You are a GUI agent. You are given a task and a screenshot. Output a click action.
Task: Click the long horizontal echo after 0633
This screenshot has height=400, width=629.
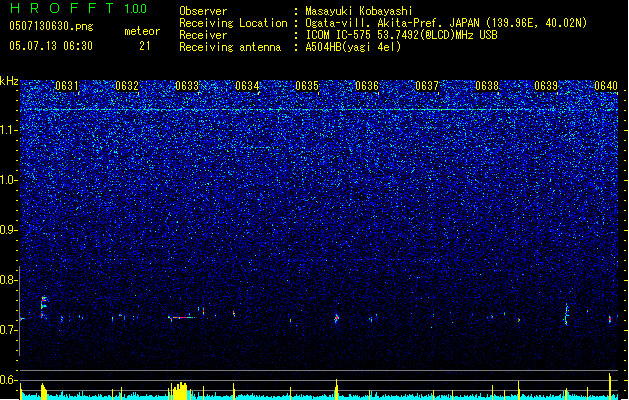(x=182, y=317)
